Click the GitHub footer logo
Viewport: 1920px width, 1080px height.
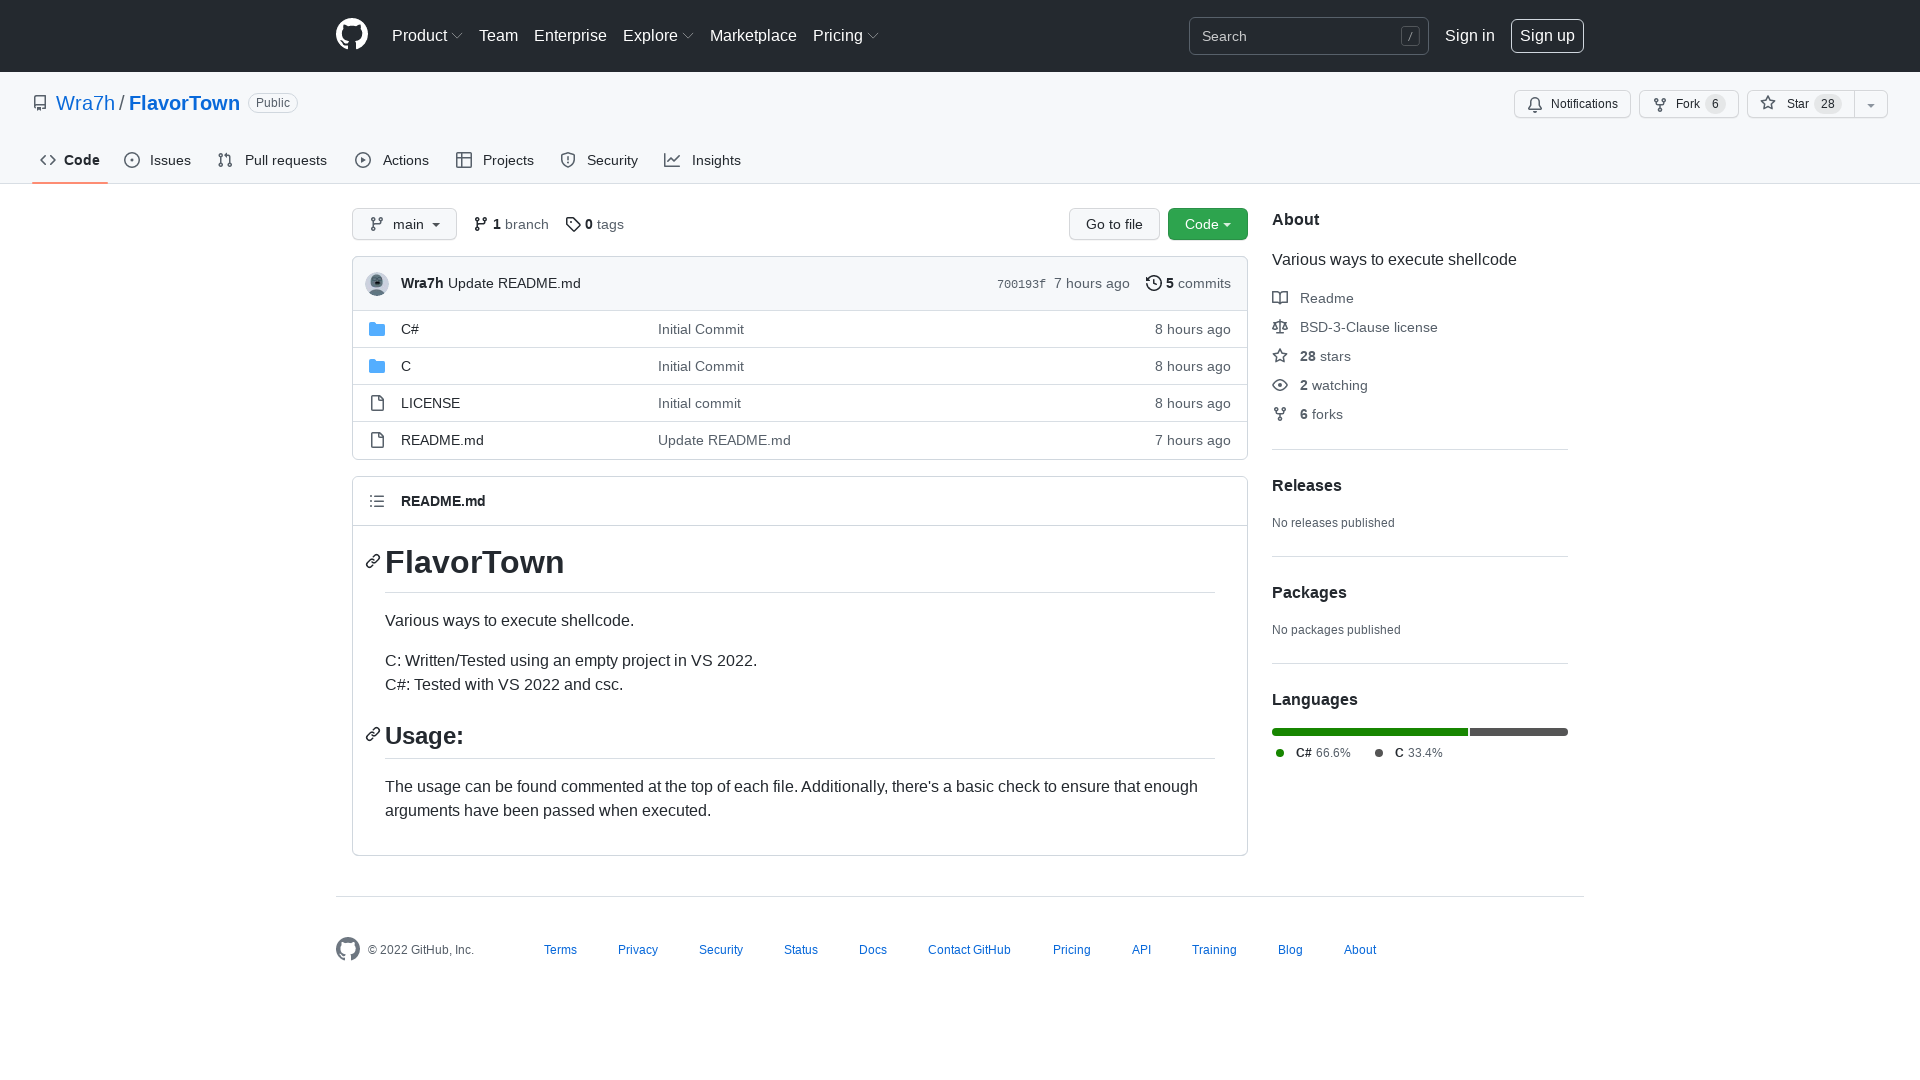pyautogui.click(x=348, y=949)
